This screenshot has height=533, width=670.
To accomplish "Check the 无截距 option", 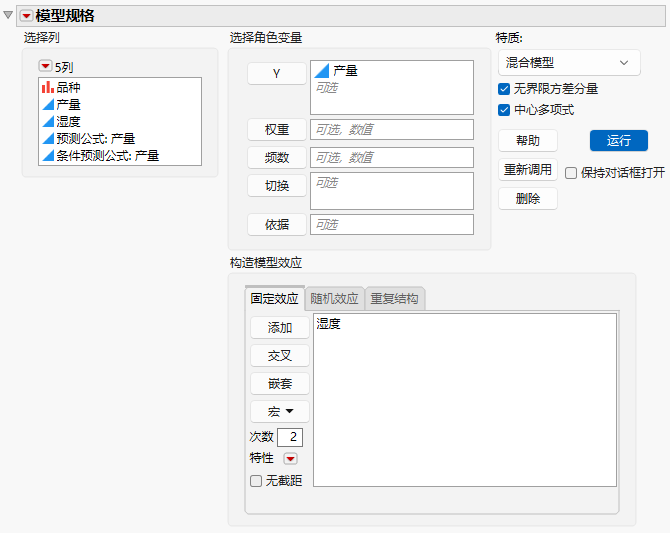I will click(x=256, y=481).
